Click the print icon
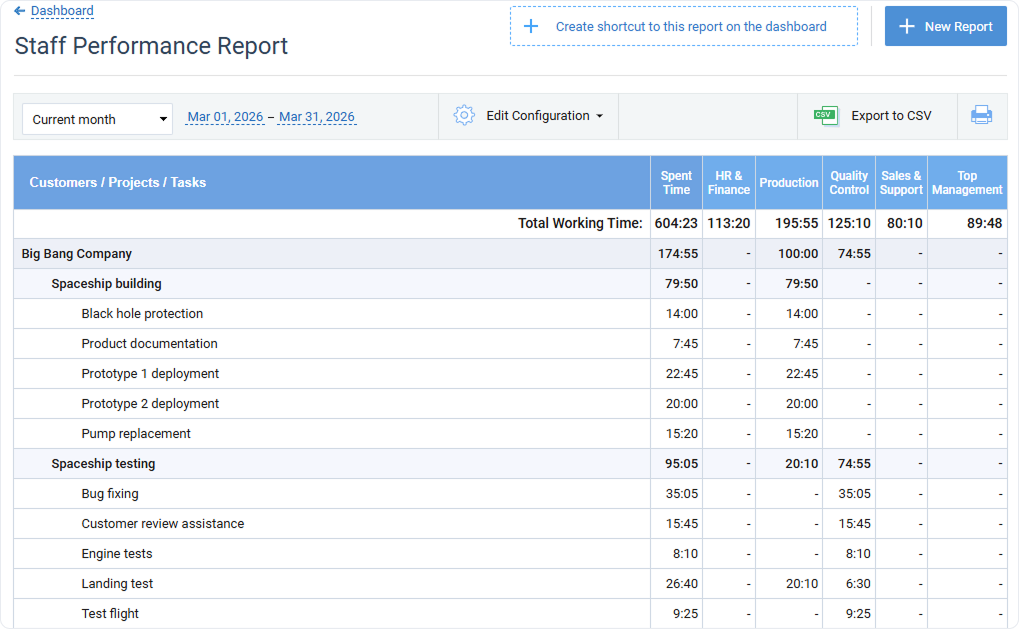This screenshot has width=1019, height=629. (x=981, y=115)
